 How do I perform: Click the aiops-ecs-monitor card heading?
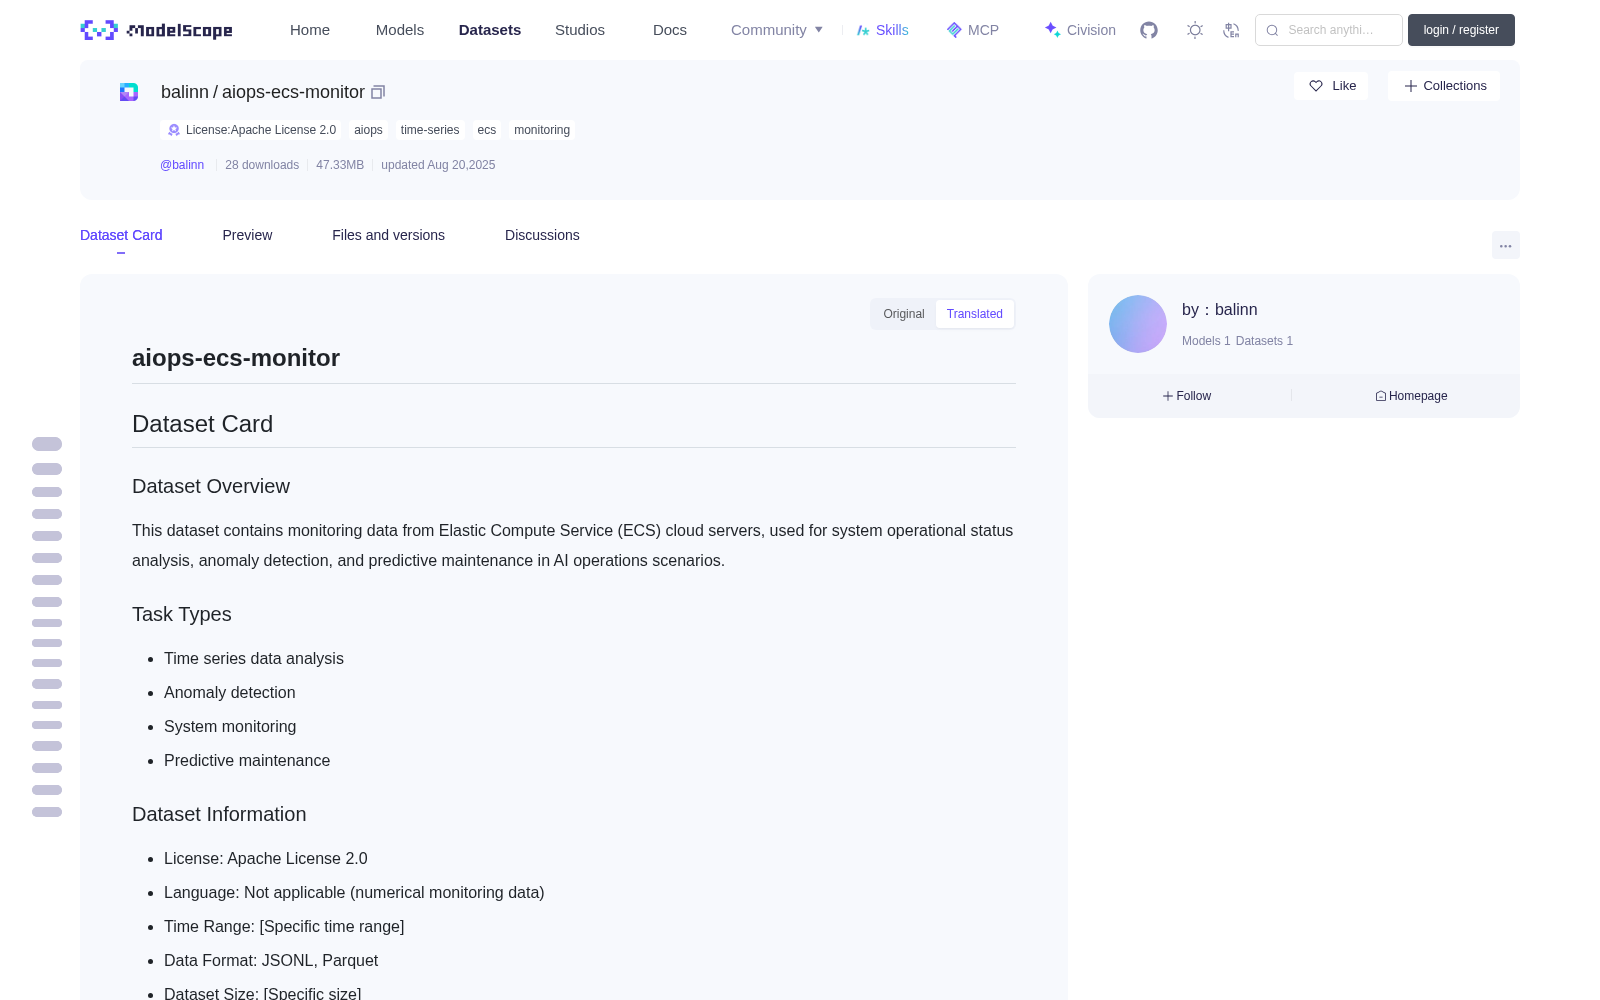click(x=236, y=358)
